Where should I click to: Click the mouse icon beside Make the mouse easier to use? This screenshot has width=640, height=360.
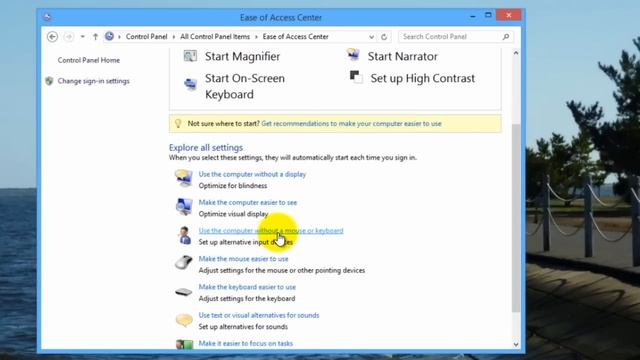coord(184,262)
